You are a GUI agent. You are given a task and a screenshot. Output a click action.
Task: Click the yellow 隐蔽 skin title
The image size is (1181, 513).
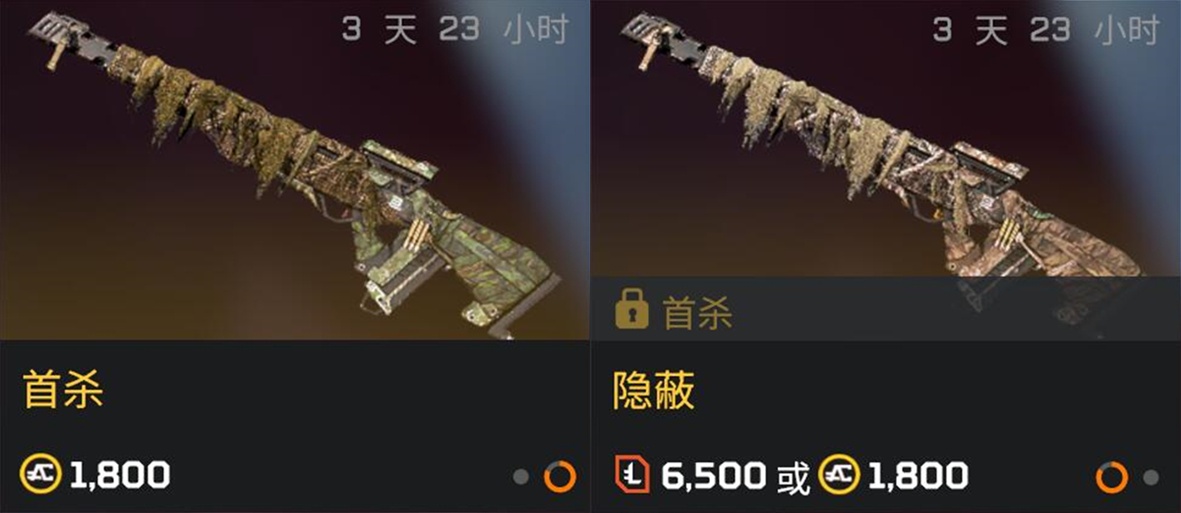coord(654,390)
